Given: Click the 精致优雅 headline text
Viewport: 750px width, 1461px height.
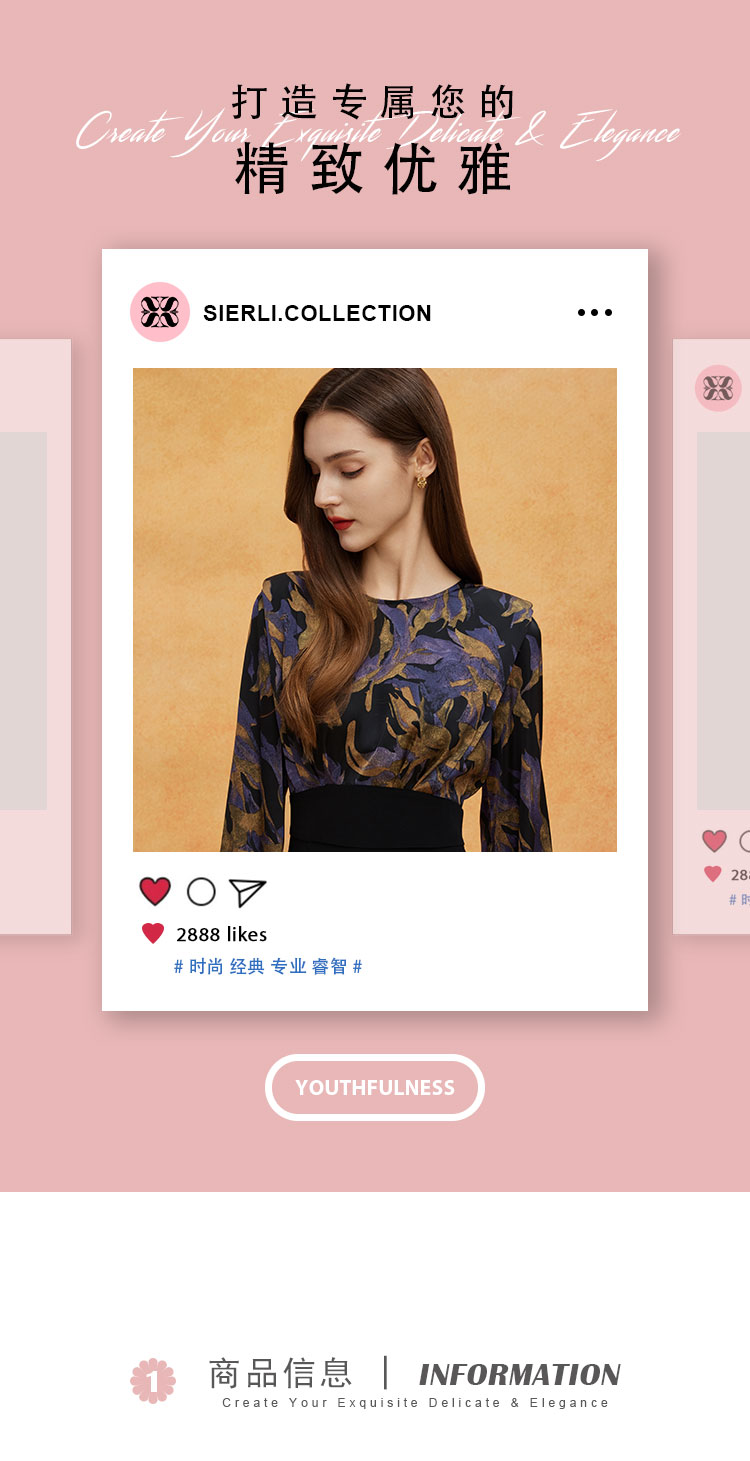Looking at the screenshot, I should (374, 169).
